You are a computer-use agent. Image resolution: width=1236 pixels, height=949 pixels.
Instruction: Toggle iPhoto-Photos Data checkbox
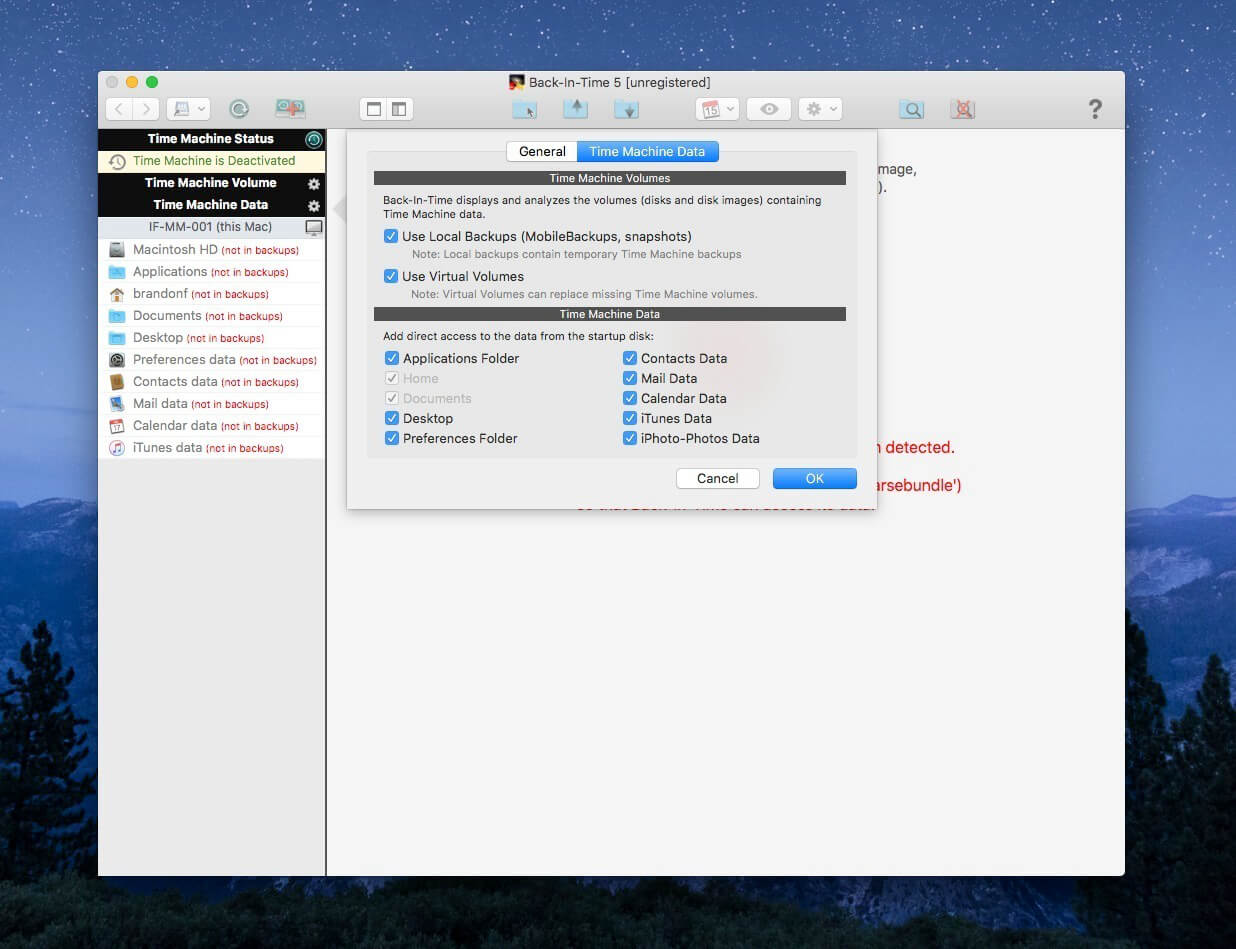tap(630, 438)
